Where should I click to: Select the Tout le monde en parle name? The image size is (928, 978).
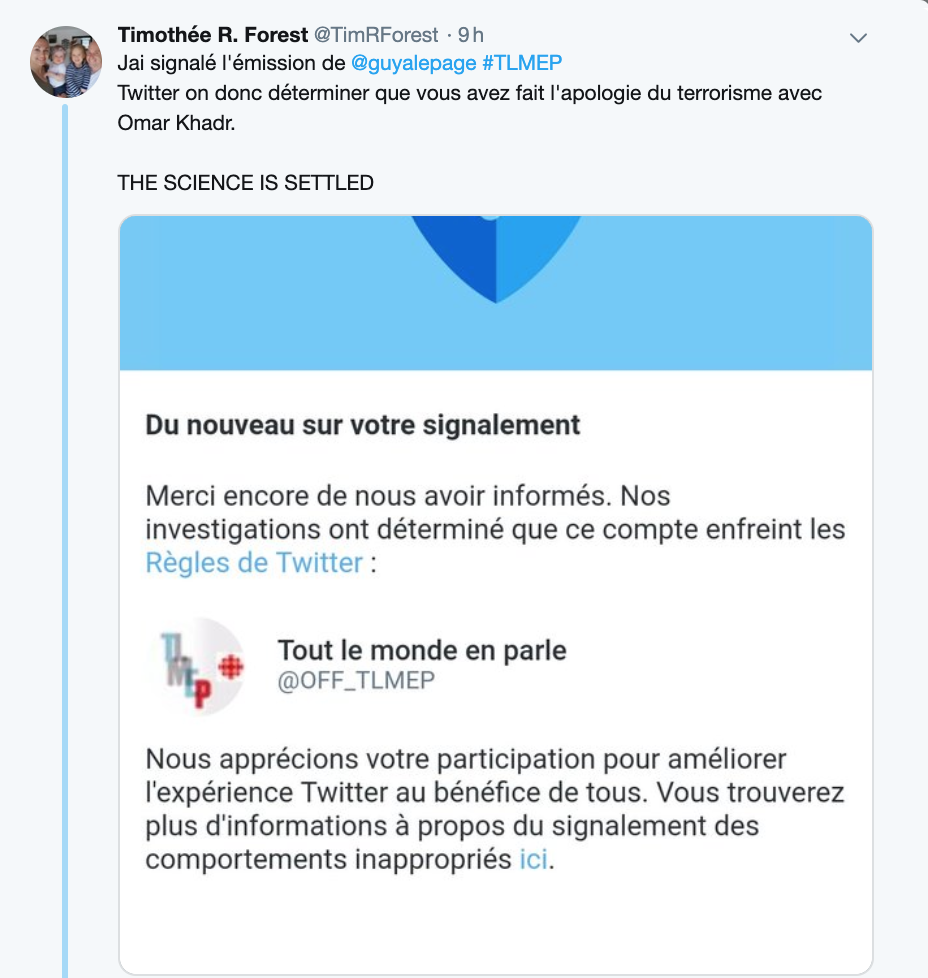pyautogui.click(x=422, y=651)
